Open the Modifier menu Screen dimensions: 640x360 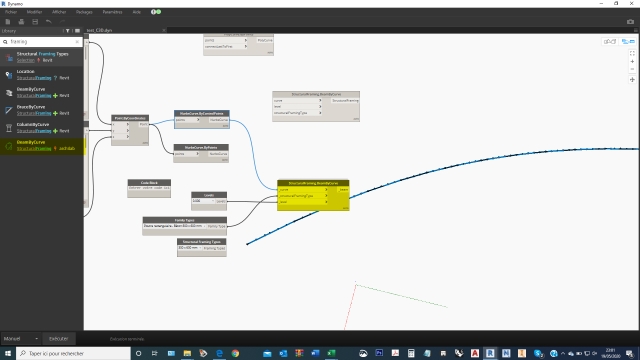click(34, 12)
